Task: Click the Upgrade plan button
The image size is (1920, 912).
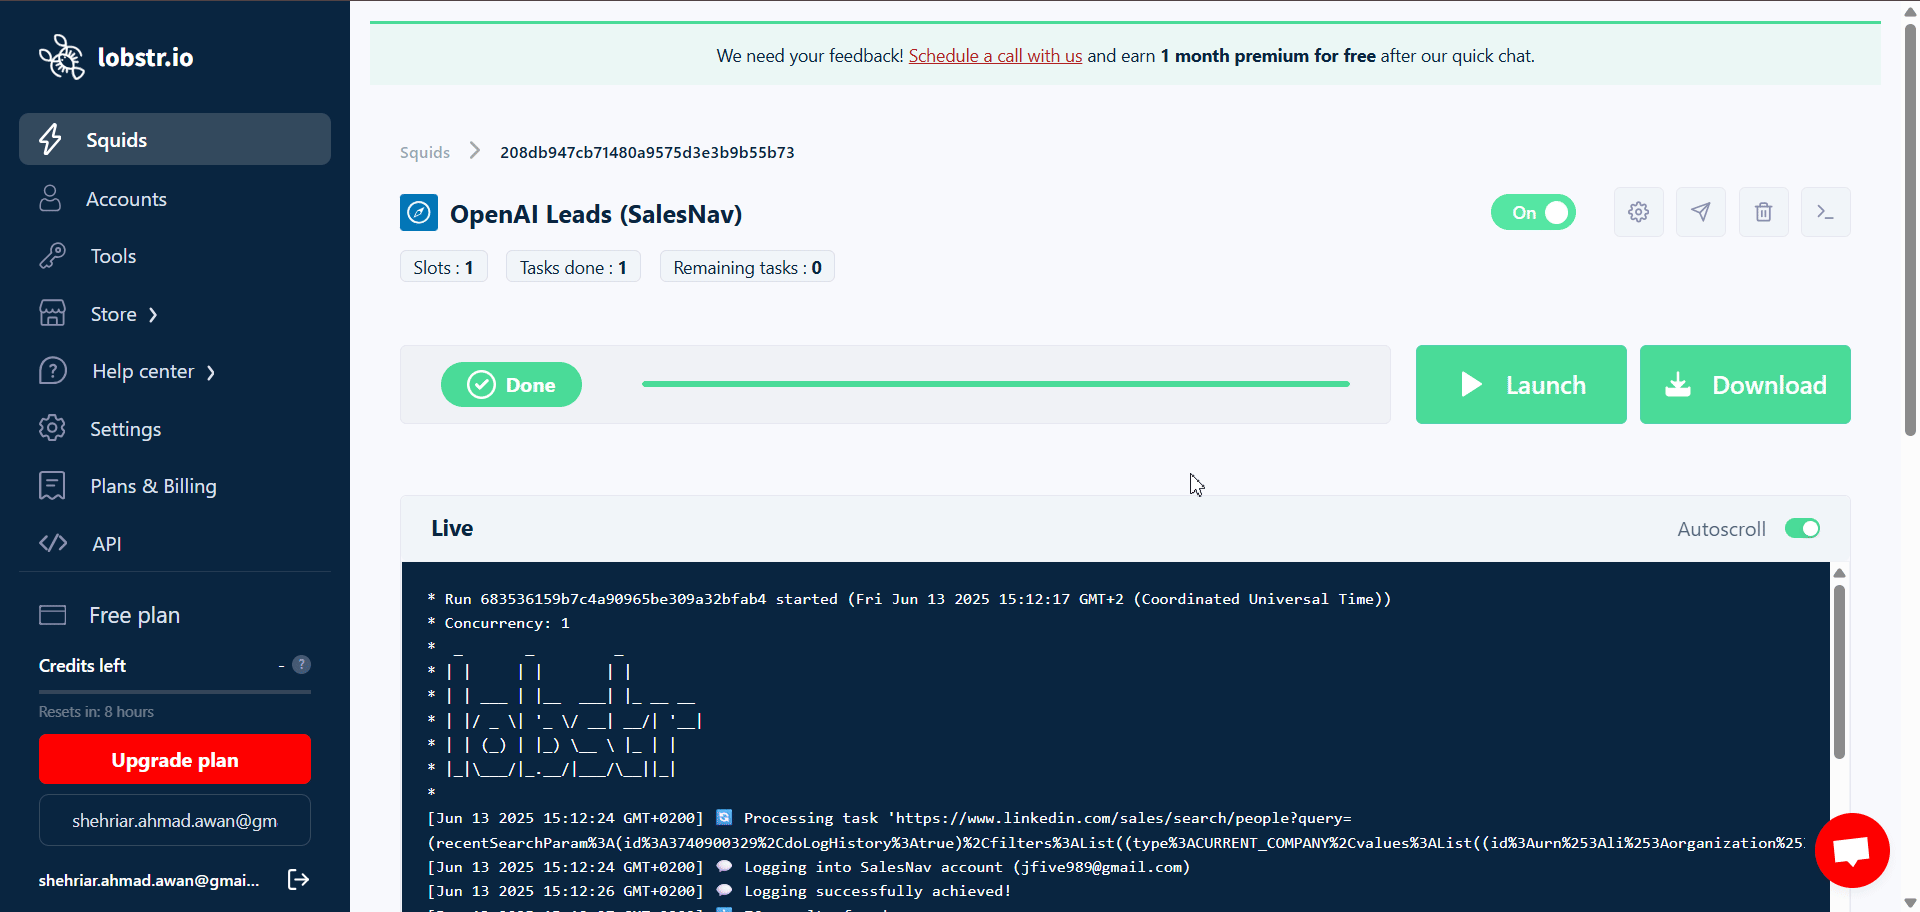Action: coord(175,759)
